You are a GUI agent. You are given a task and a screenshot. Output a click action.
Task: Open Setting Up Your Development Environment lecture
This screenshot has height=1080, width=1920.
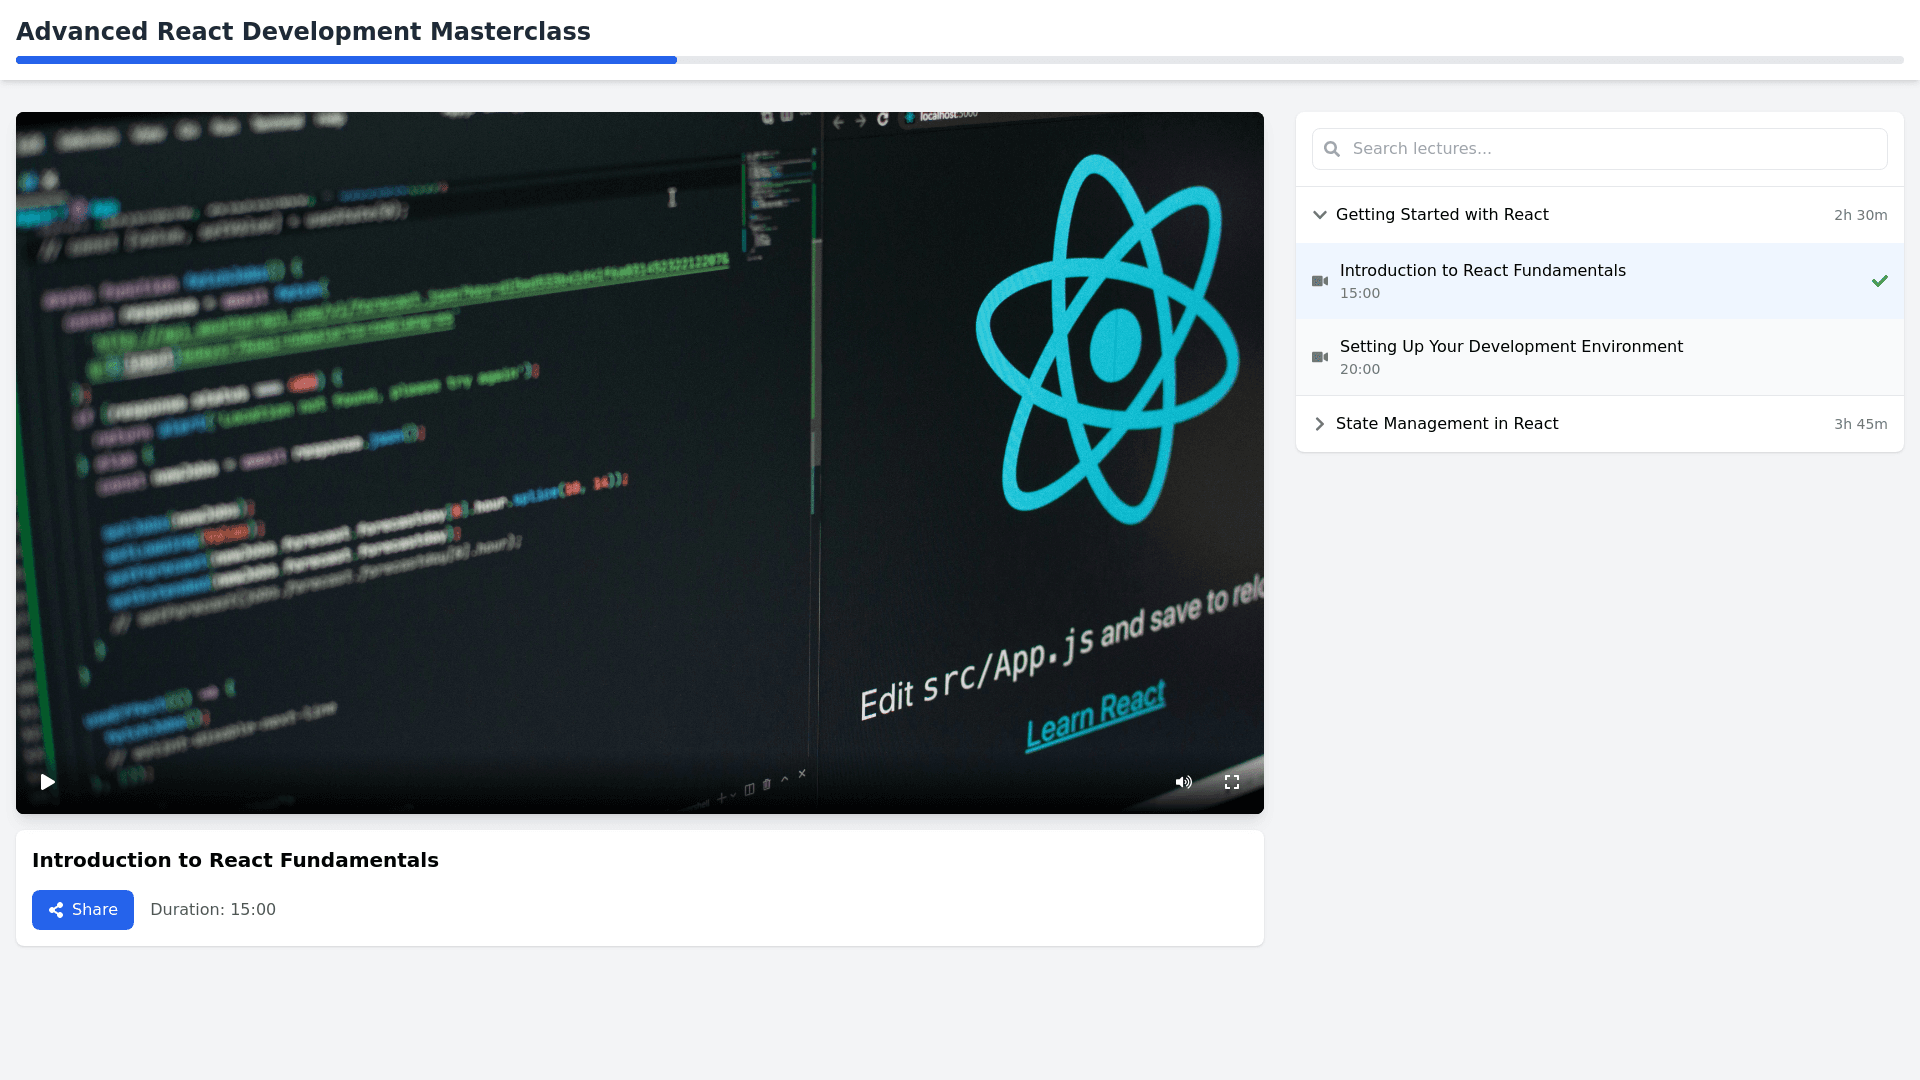pos(1510,347)
